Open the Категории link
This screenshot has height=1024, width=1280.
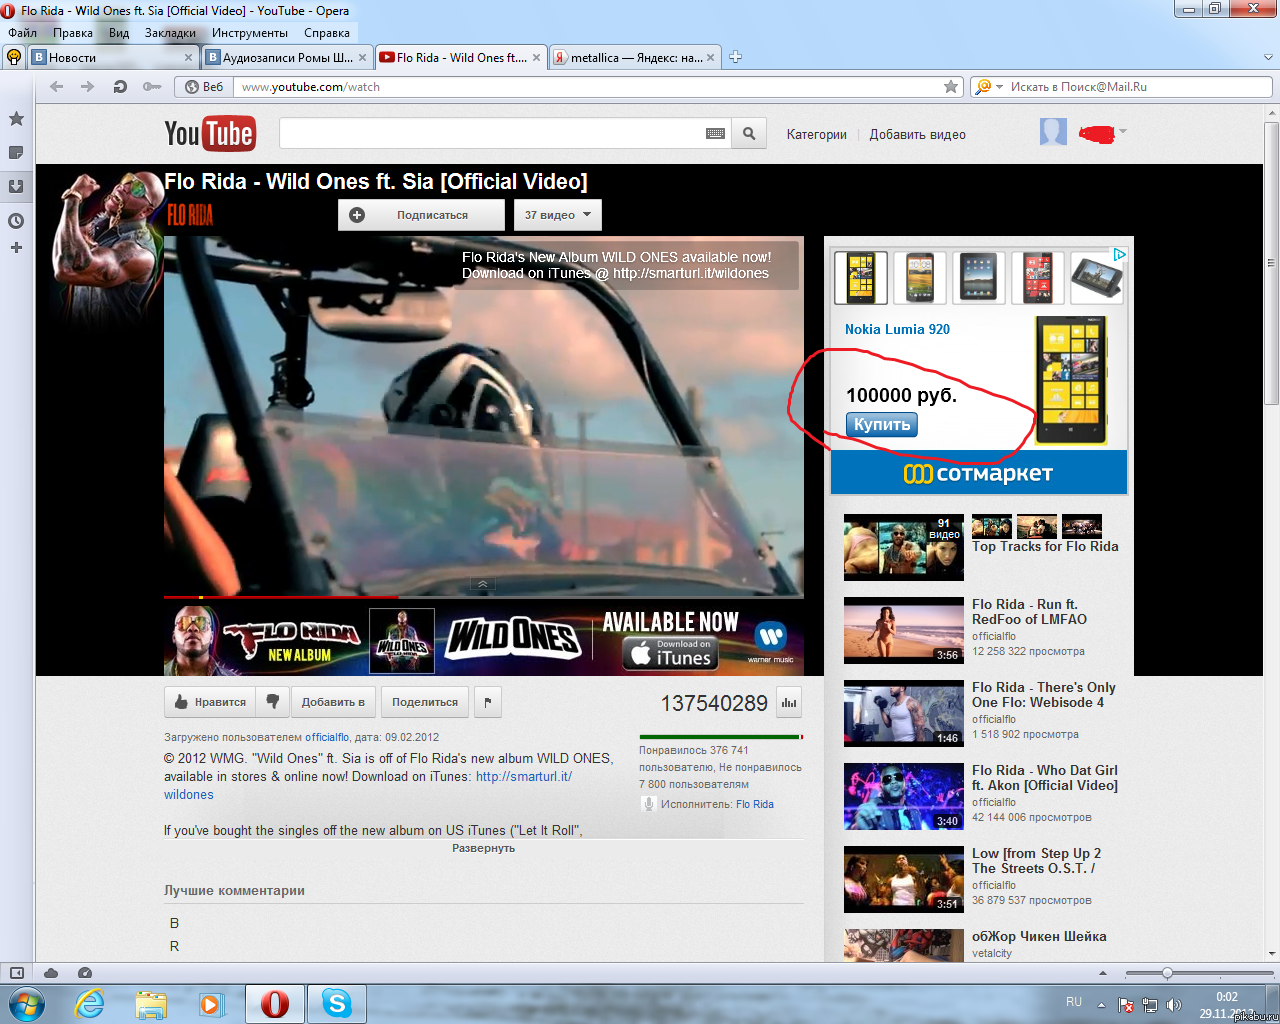click(x=816, y=135)
